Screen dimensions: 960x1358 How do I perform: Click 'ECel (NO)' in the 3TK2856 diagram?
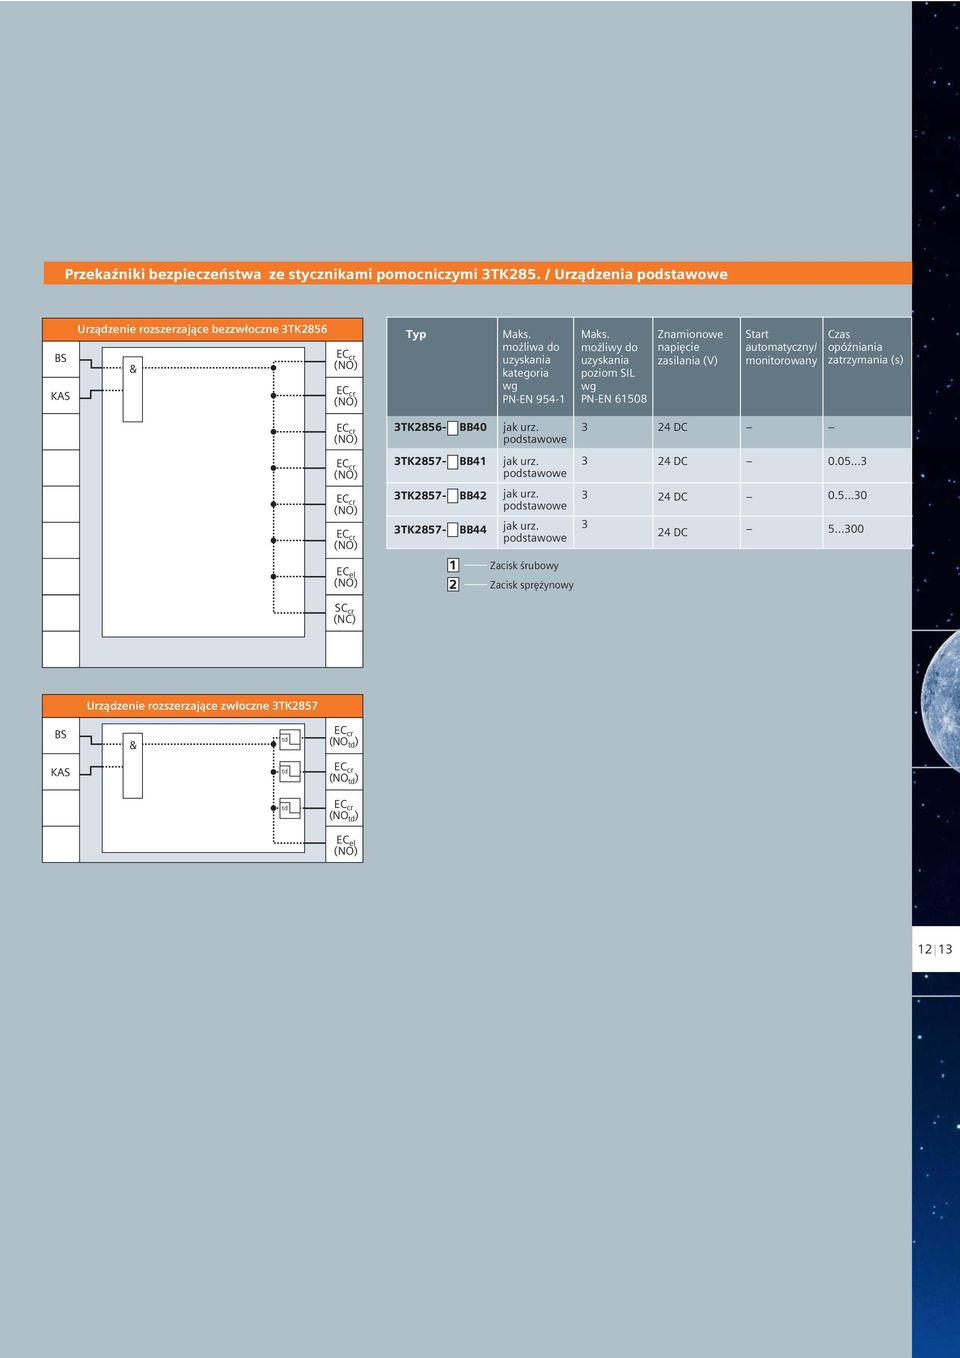coord(345,577)
